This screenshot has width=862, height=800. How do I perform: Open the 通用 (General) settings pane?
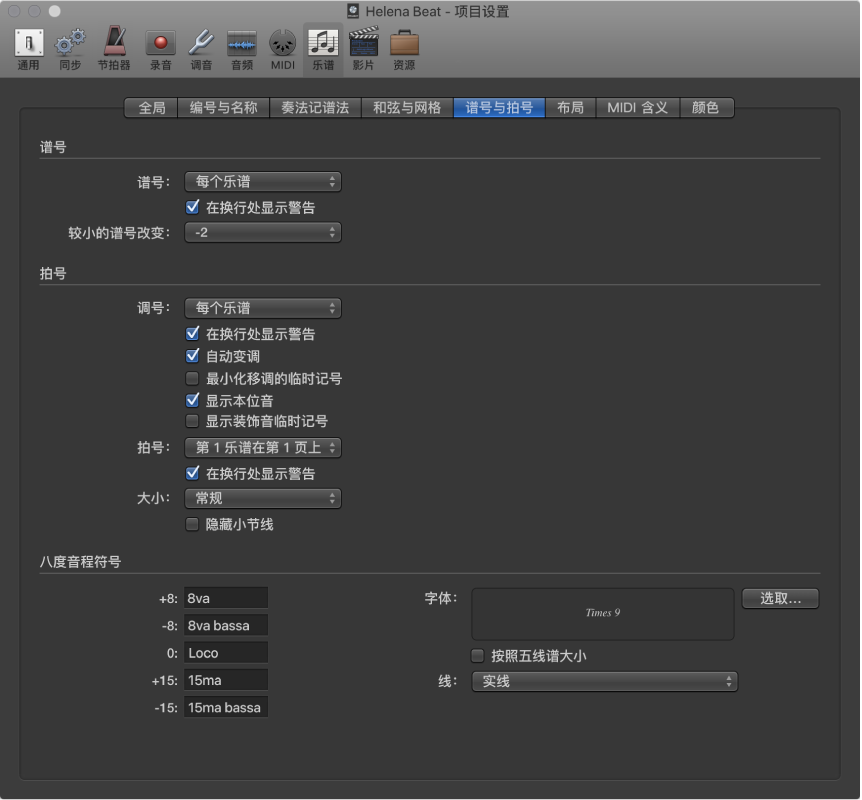point(28,46)
